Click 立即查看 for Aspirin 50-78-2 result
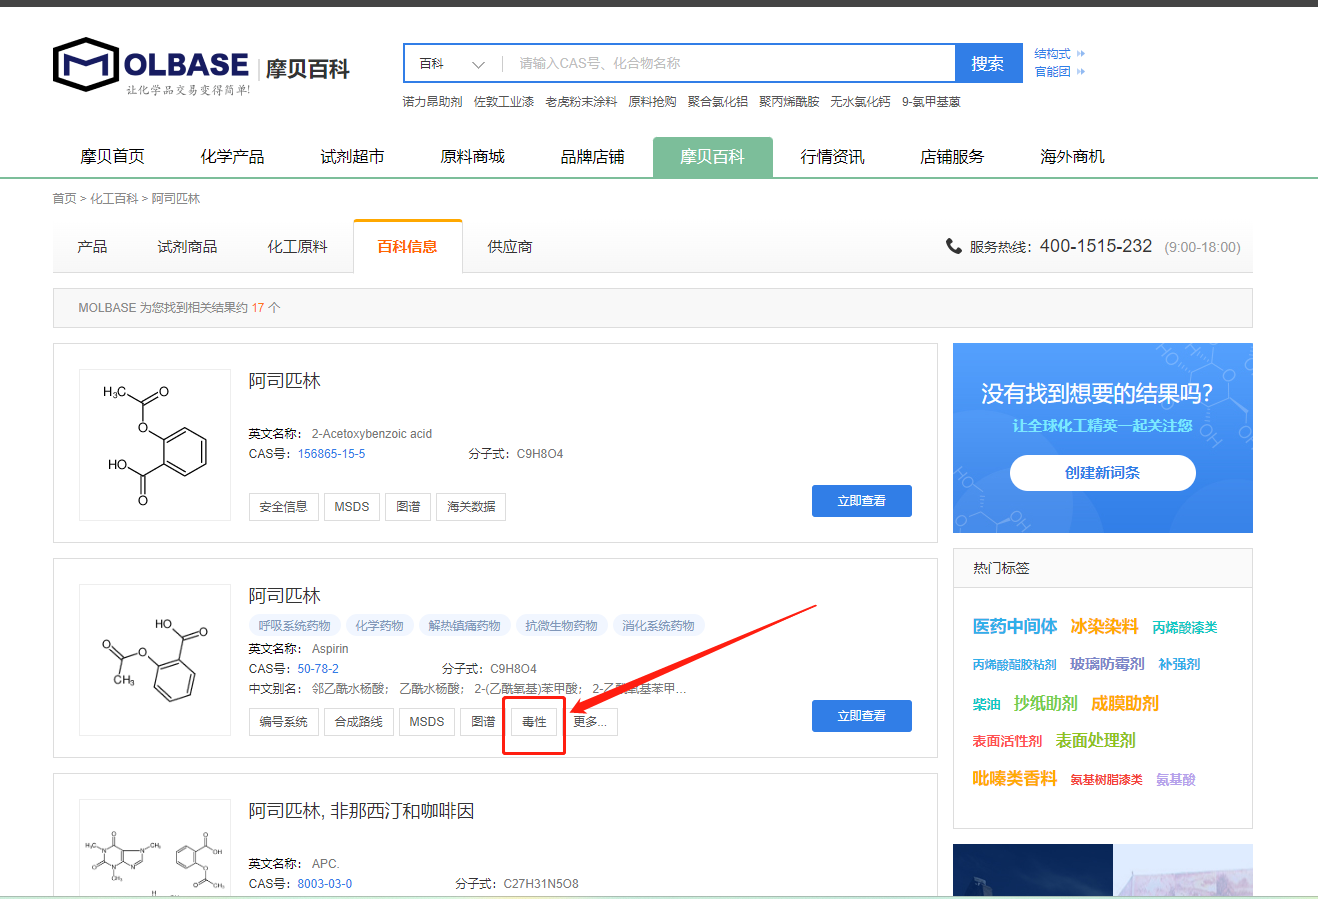 pyautogui.click(x=862, y=716)
